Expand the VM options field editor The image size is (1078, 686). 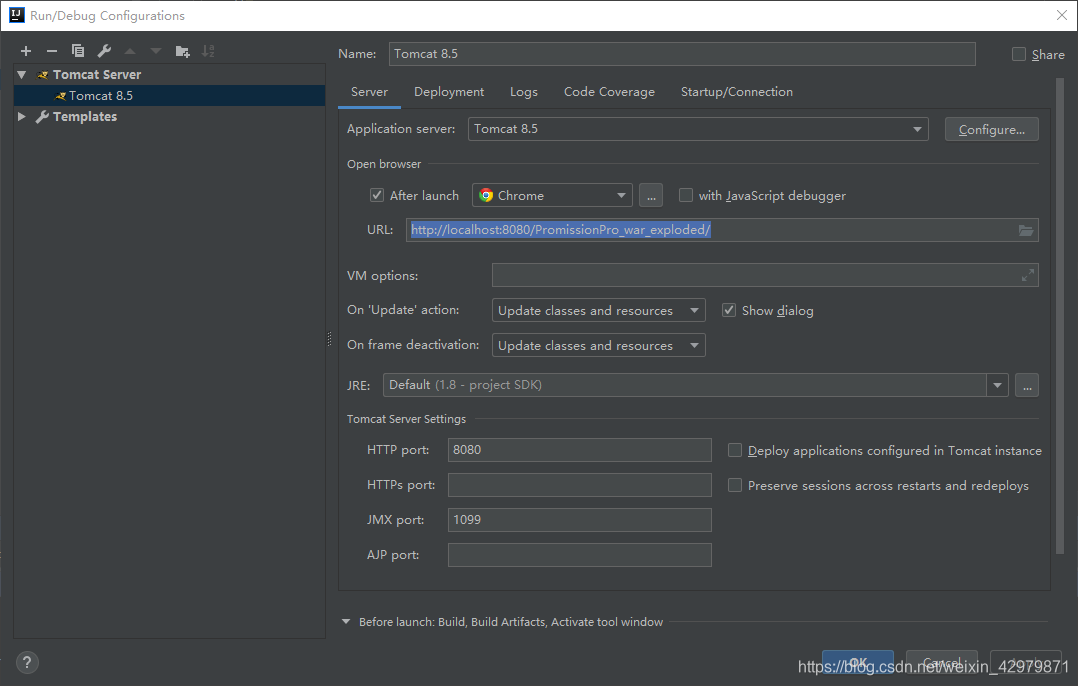tap(1027, 275)
